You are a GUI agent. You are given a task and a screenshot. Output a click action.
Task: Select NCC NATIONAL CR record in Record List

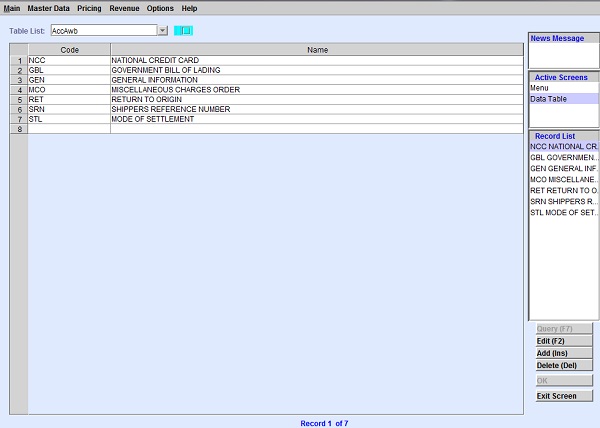tap(564, 146)
